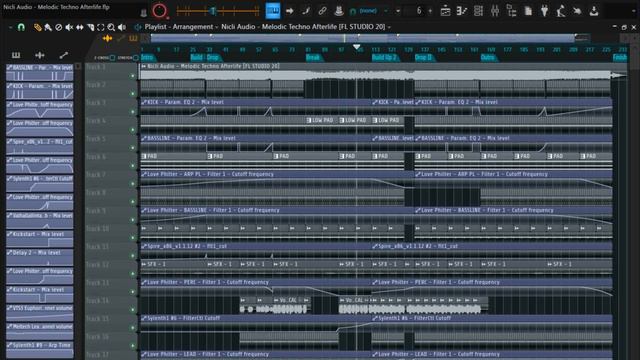The height and width of the screenshot is (360, 640).
Task: Mute Track 14 using its green dot
Action: point(133,309)
